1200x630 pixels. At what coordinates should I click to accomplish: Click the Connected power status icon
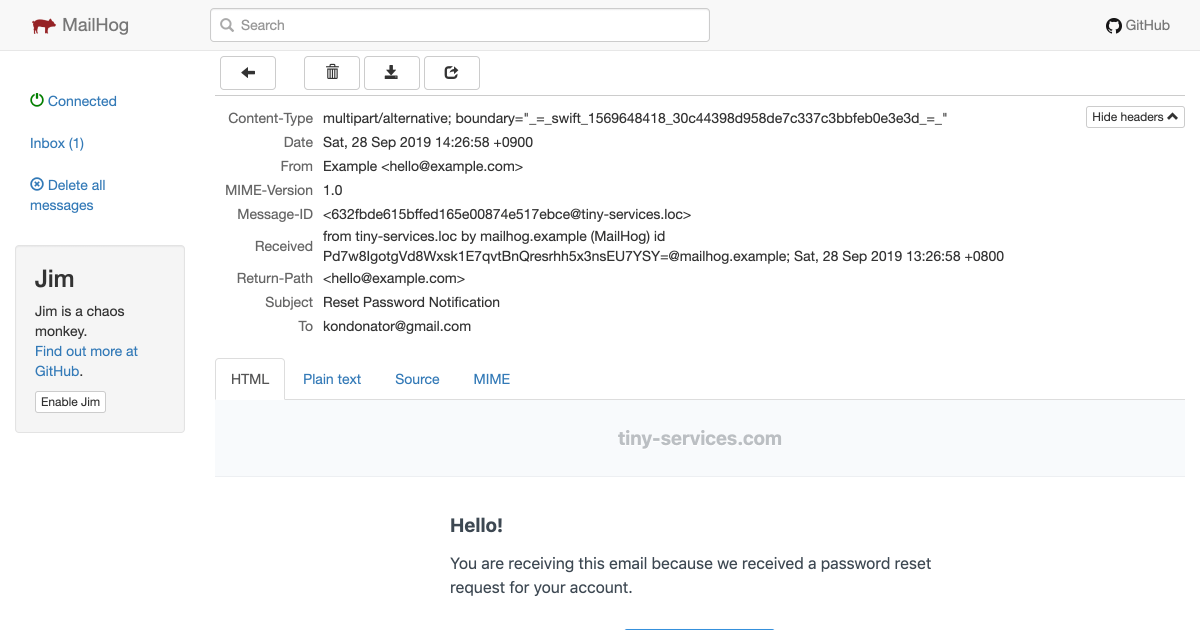pyautogui.click(x=36, y=100)
